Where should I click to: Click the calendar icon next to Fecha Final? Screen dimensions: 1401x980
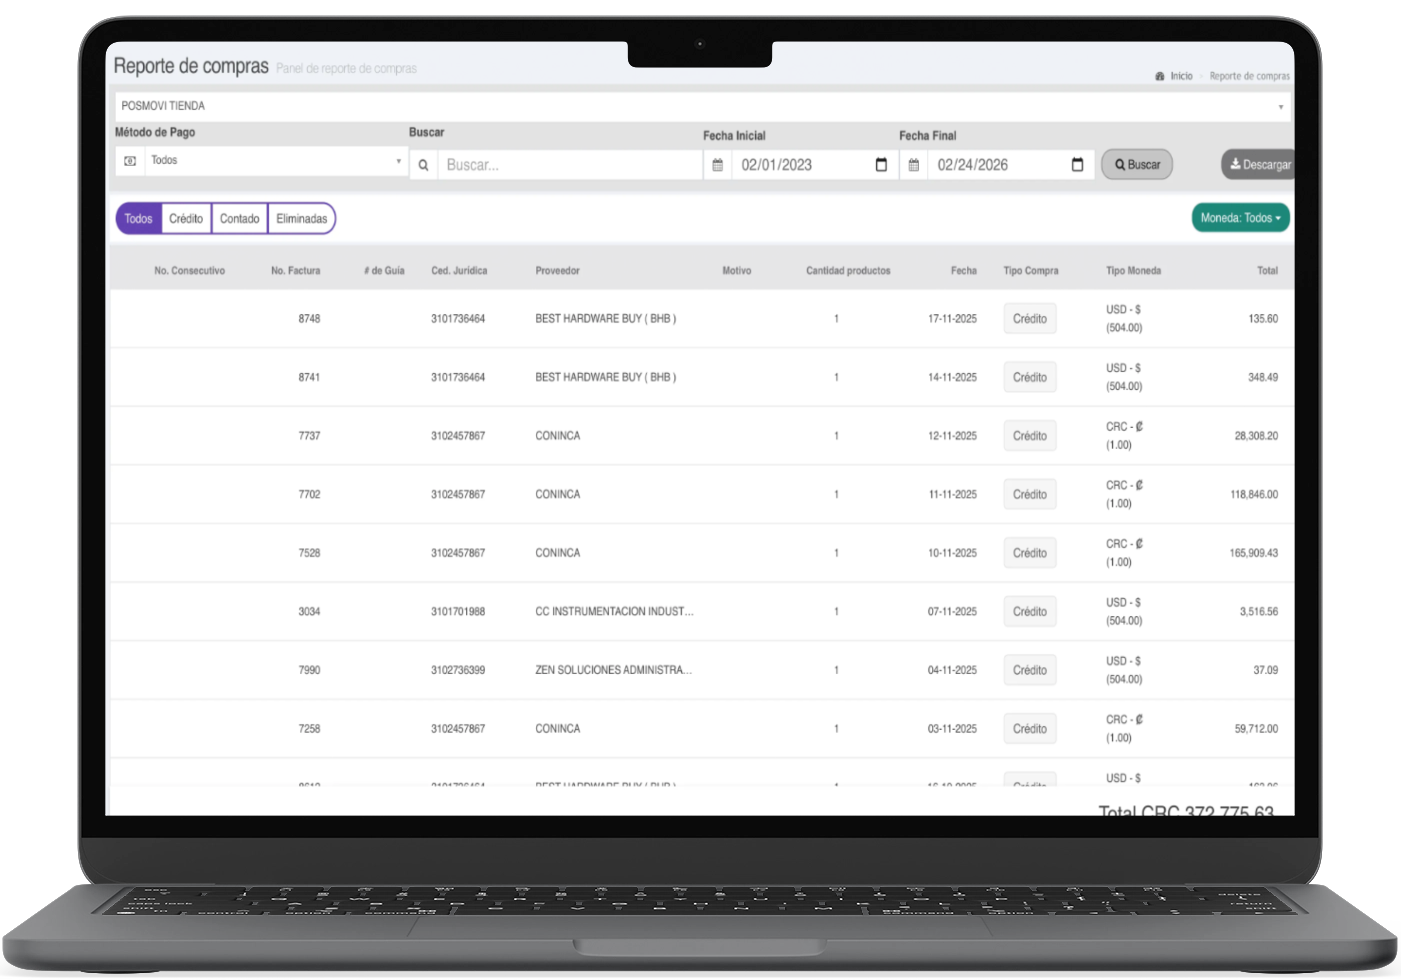(x=914, y=164)
